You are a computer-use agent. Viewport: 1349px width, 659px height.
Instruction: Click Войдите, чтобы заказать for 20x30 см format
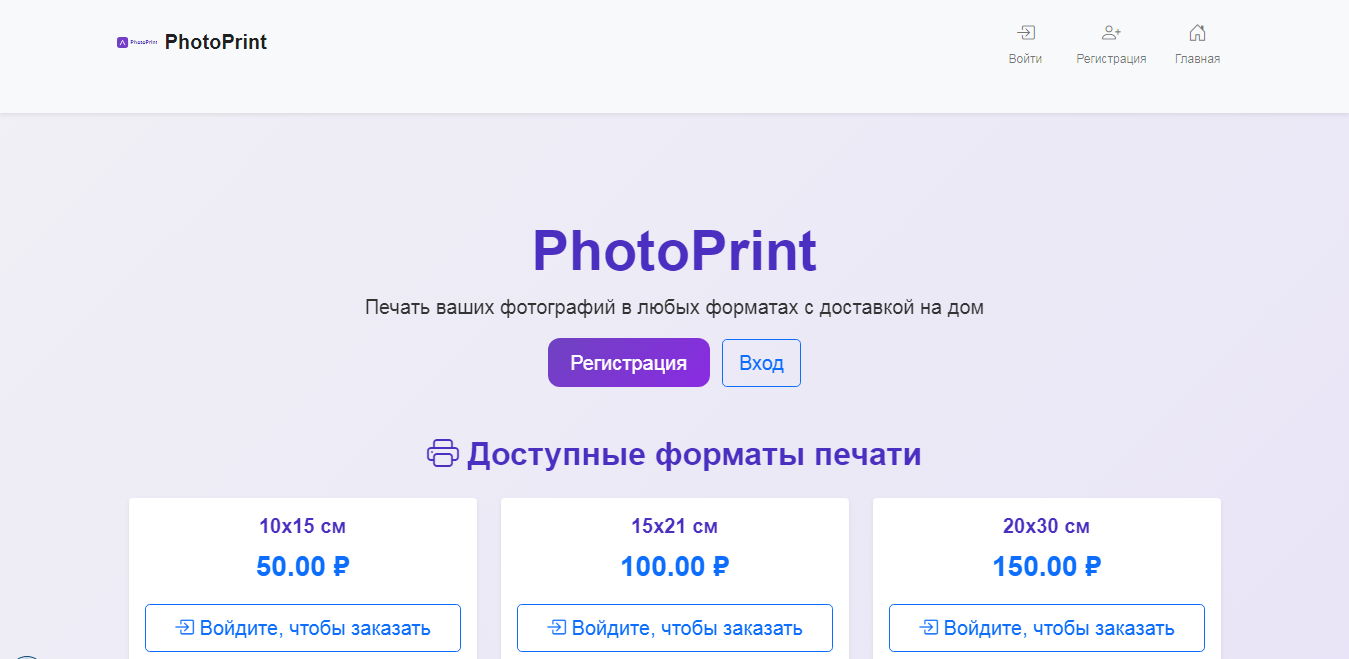1046,627
